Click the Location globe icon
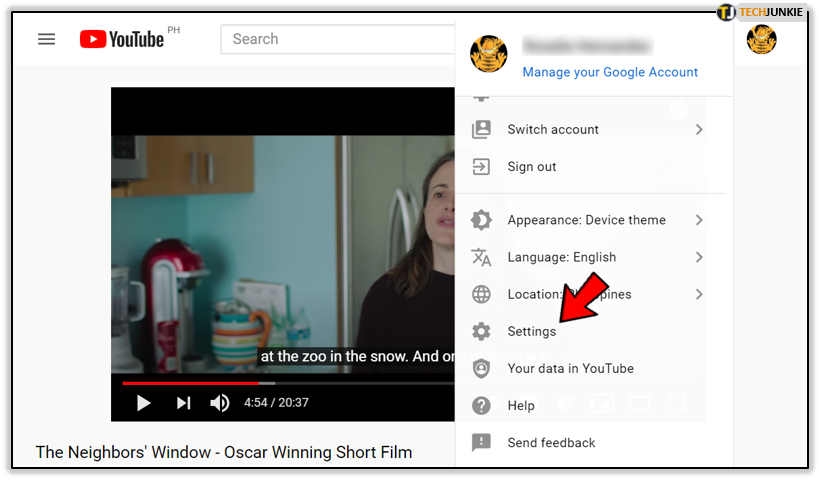The width and height of the screenshot is (820, 480). (x=481, y=294)
